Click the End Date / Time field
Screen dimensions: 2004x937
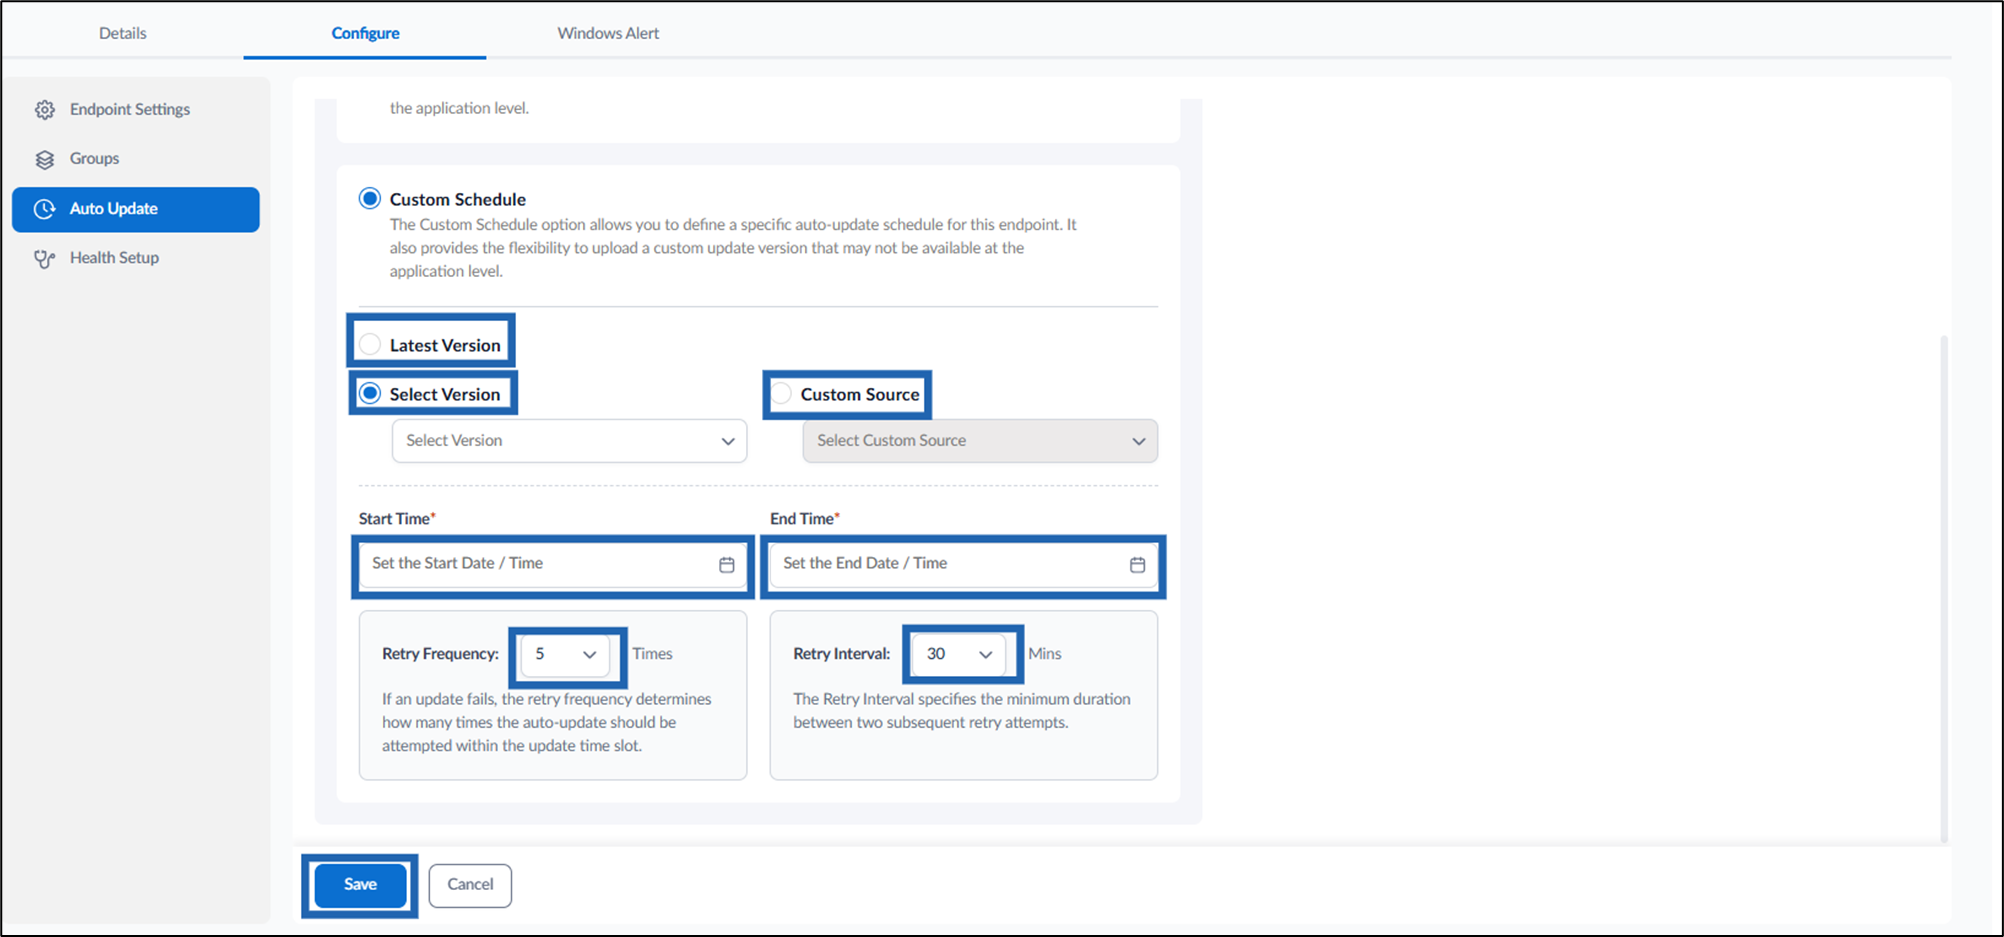coord(964,564)
